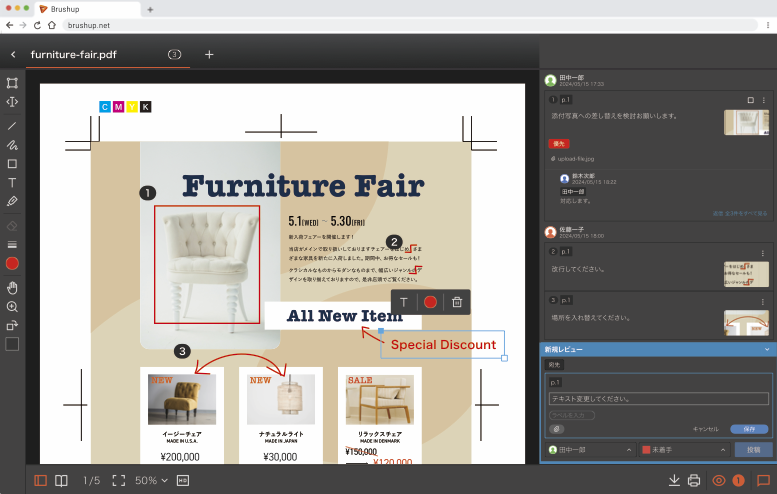
Task: Open the red color swatch in left toolbar
Action: point(12,264)
